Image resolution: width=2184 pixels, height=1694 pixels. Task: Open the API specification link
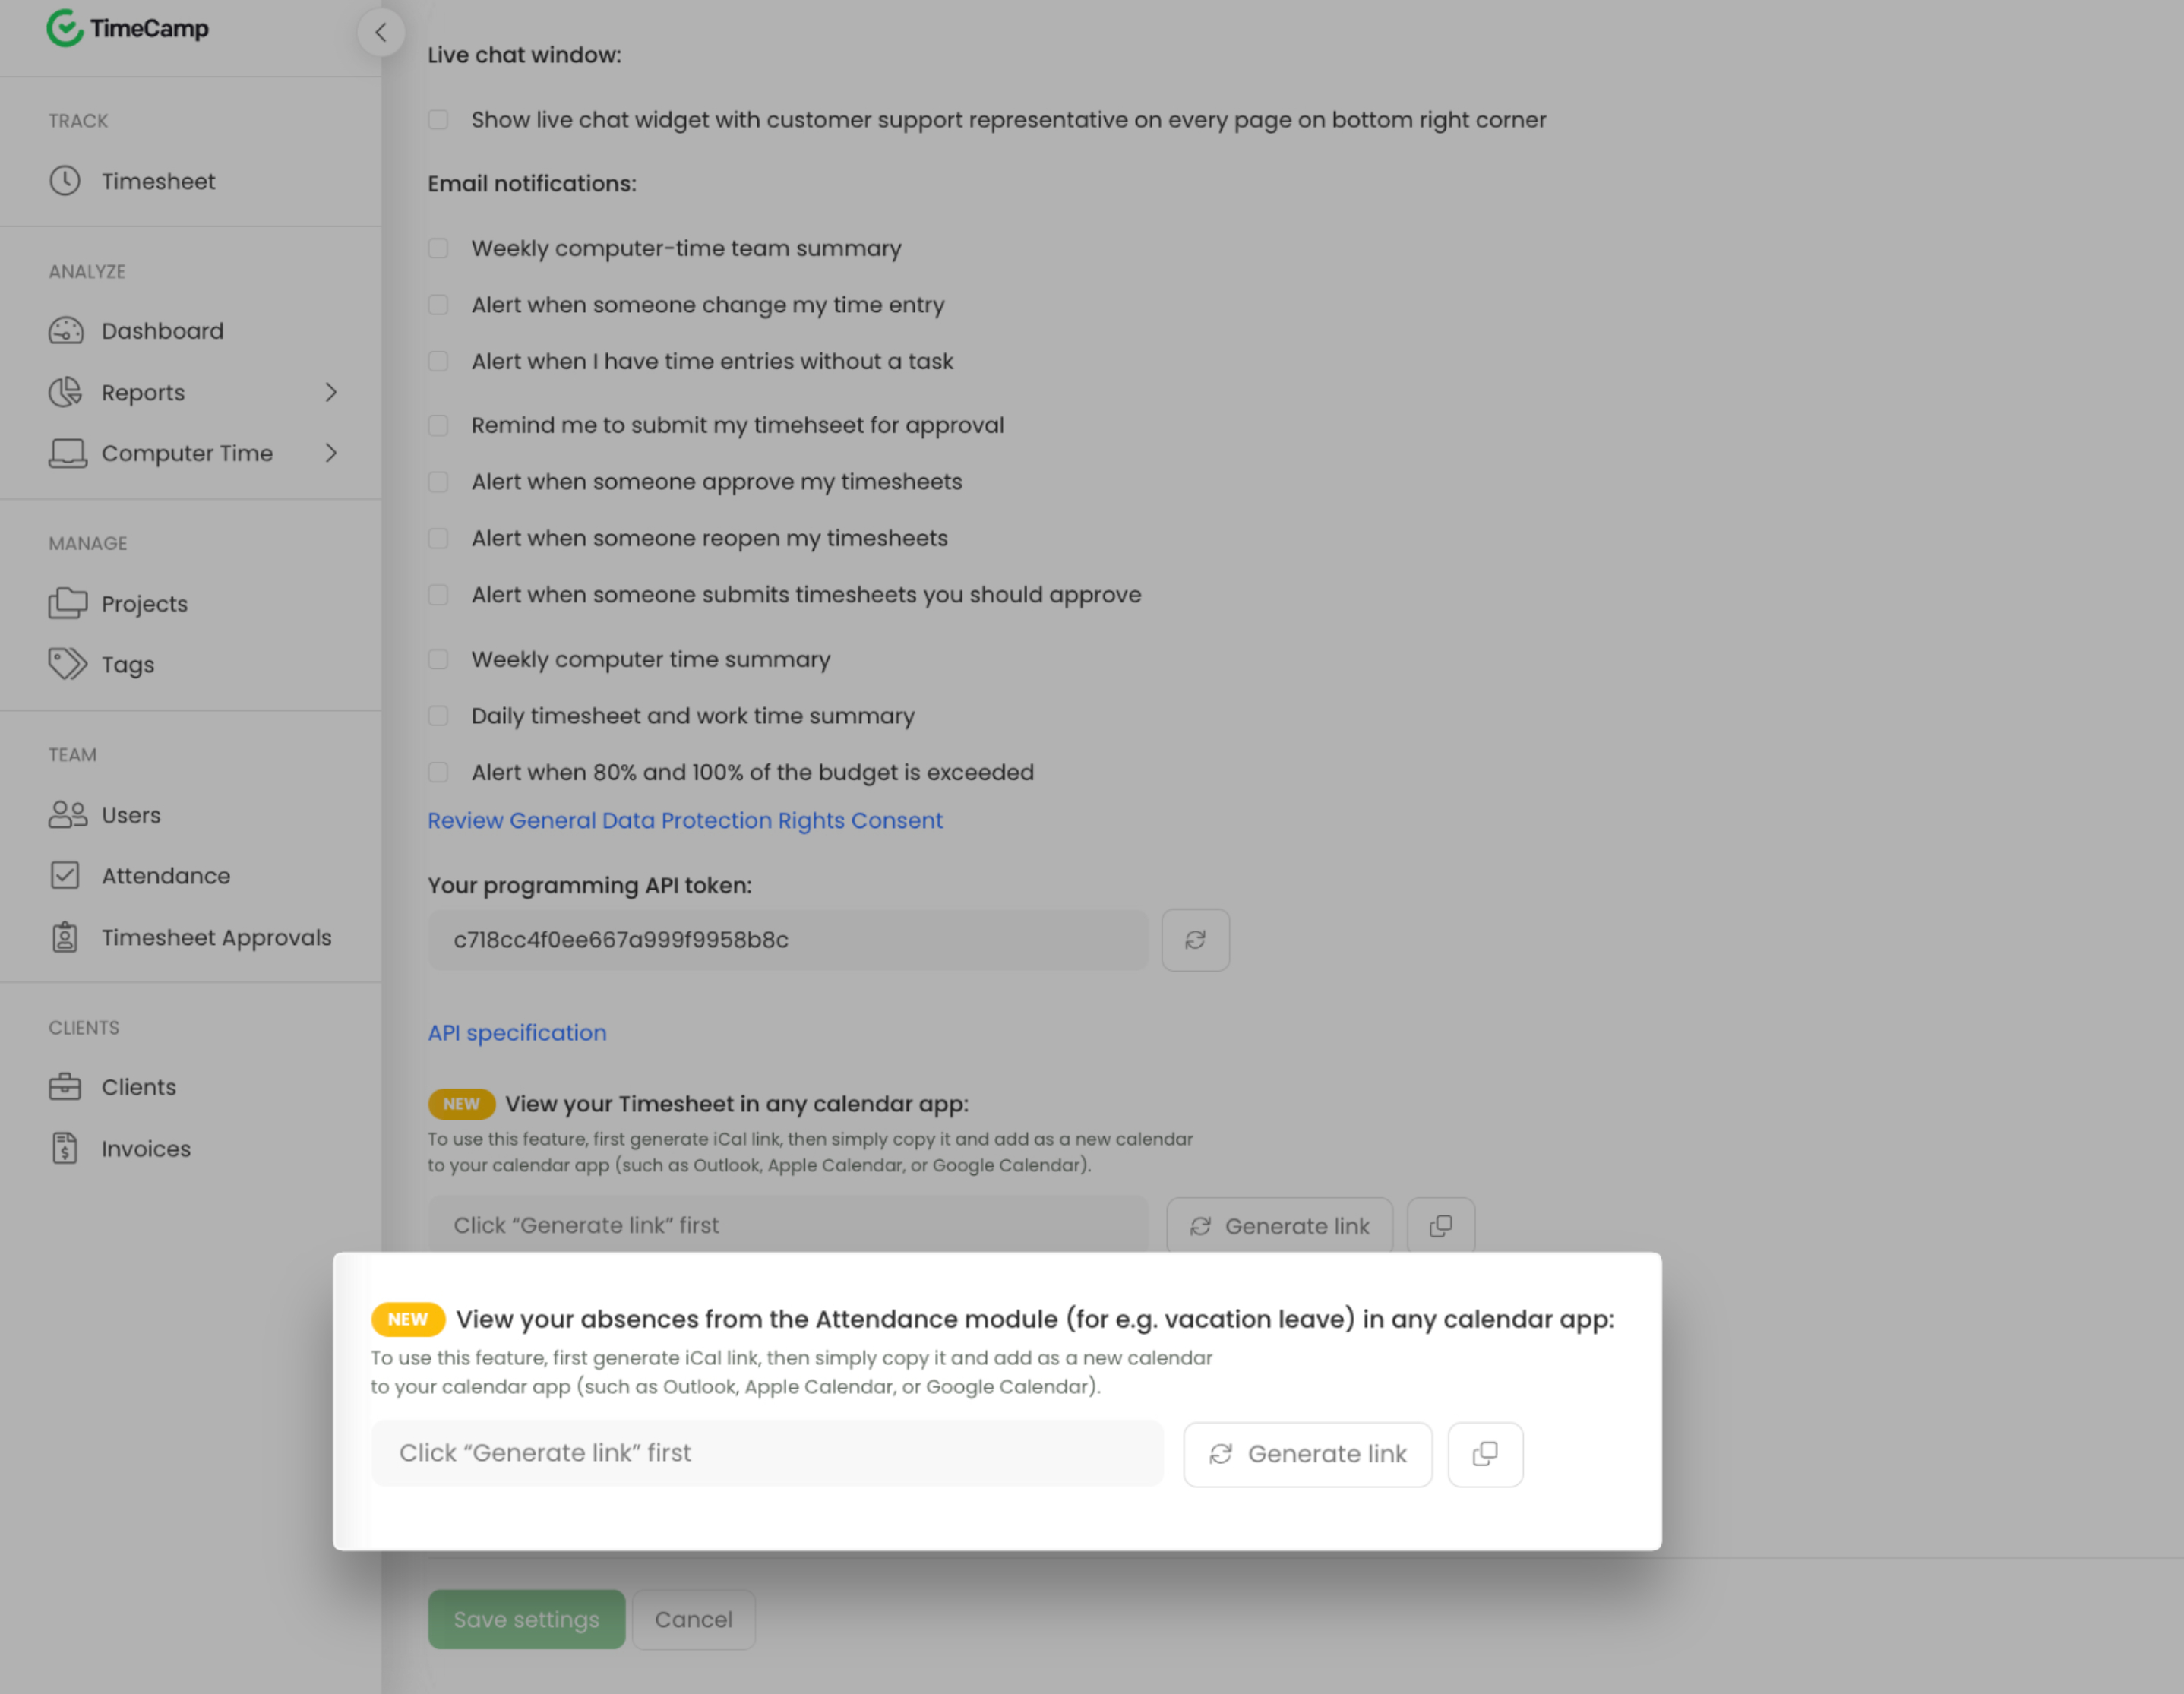pos(517,1033)
